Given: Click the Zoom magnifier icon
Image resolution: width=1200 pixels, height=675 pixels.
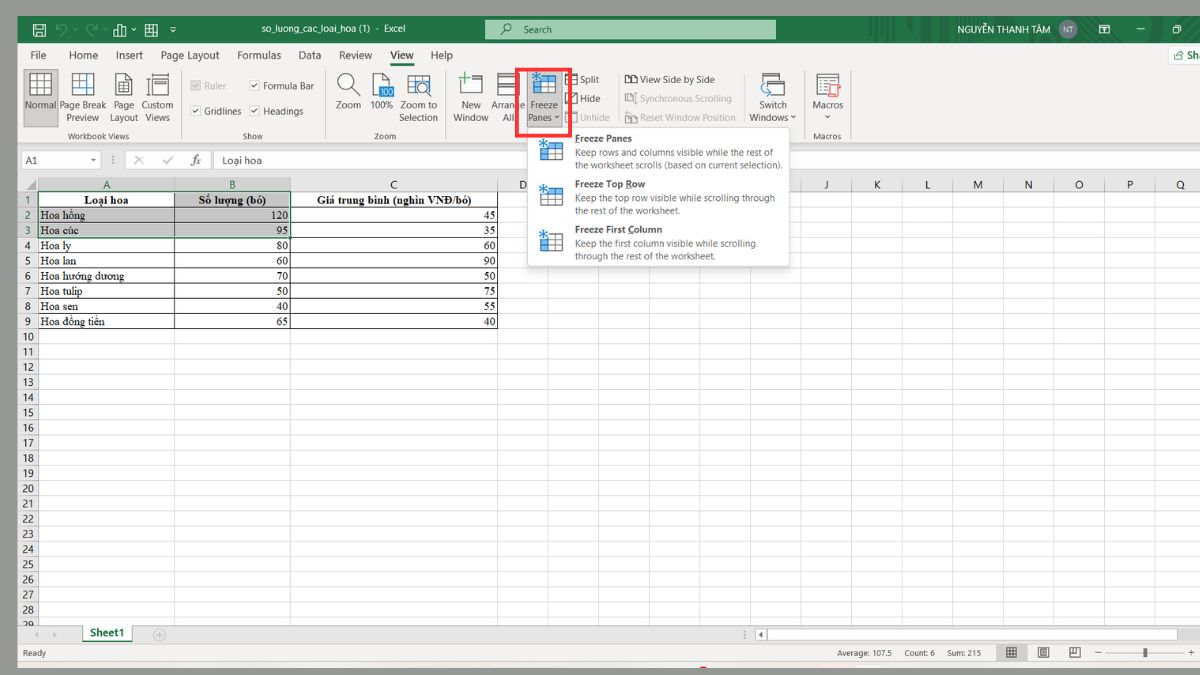Looking at the screenshot, I should click(x=348, y=85).
